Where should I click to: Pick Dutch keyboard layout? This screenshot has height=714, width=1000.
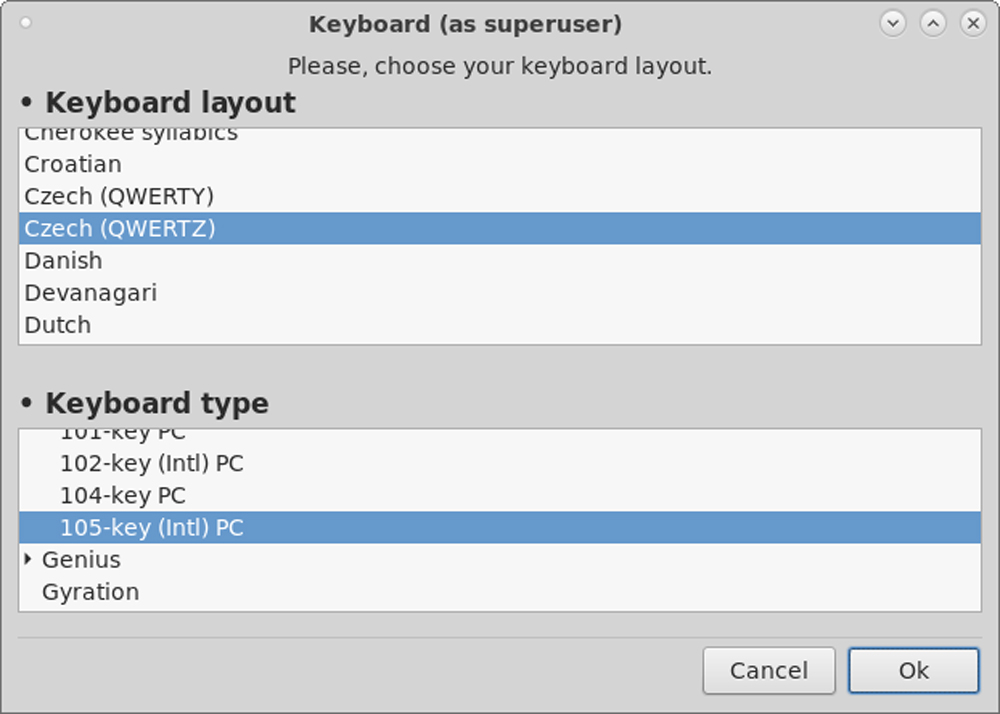tap(57, 325)
